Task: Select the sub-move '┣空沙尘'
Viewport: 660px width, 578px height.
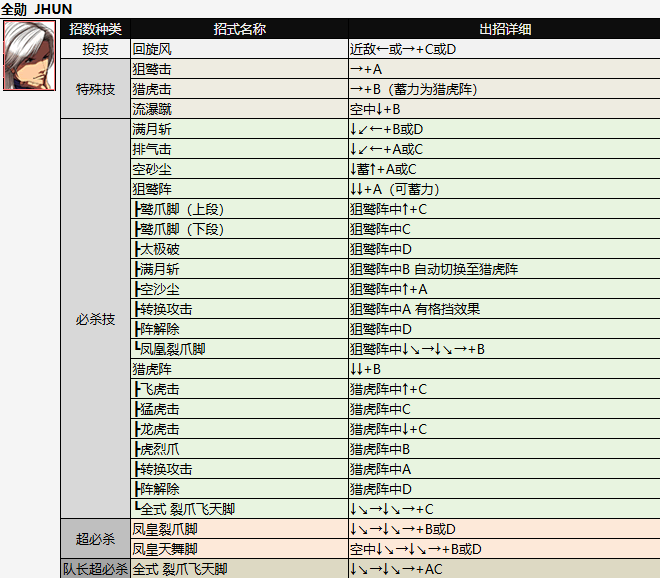Action: 157,289
